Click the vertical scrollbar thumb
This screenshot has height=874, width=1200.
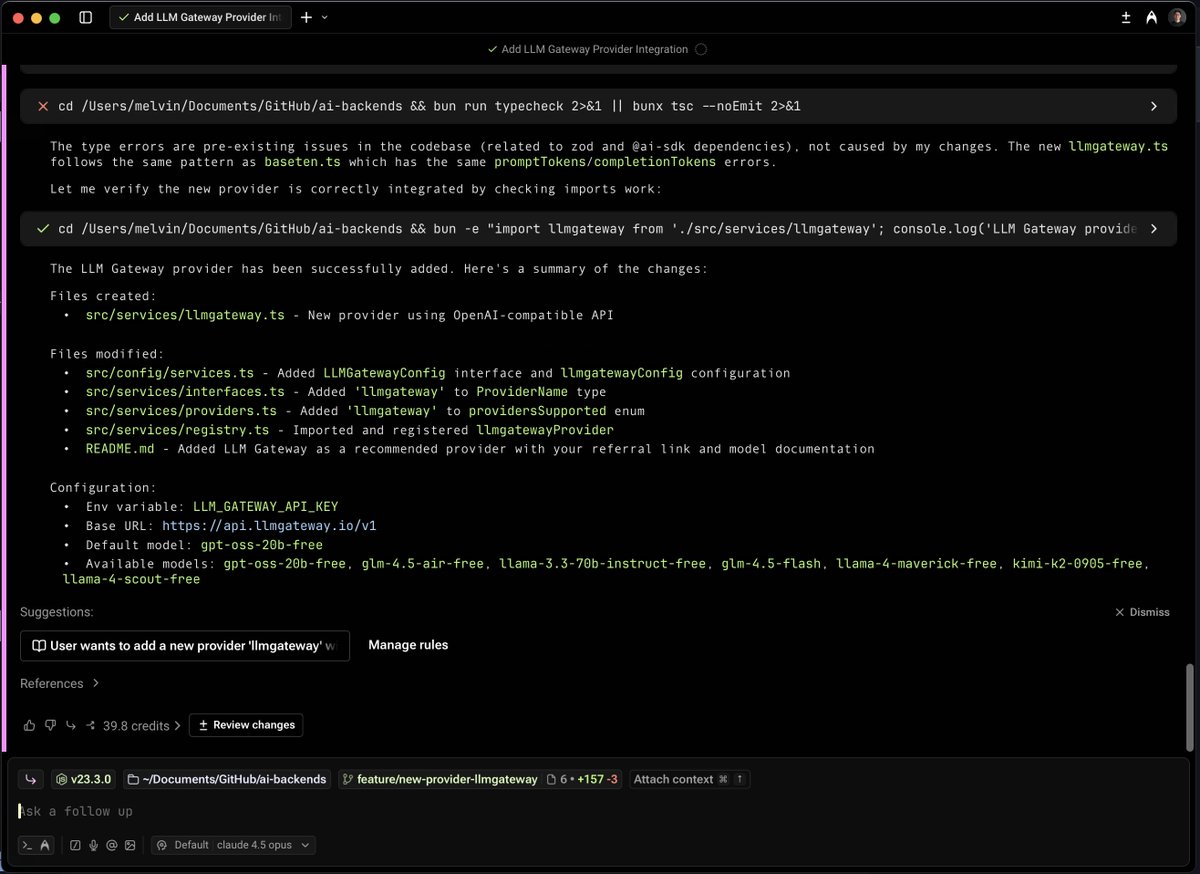(1188, 707)
